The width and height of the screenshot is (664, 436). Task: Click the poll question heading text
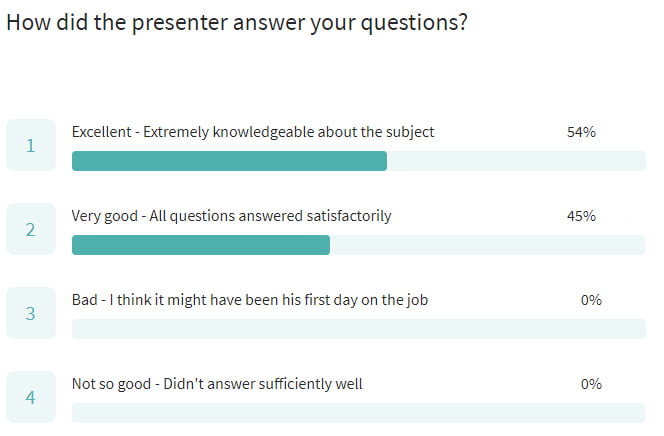[x=237, y=22]
